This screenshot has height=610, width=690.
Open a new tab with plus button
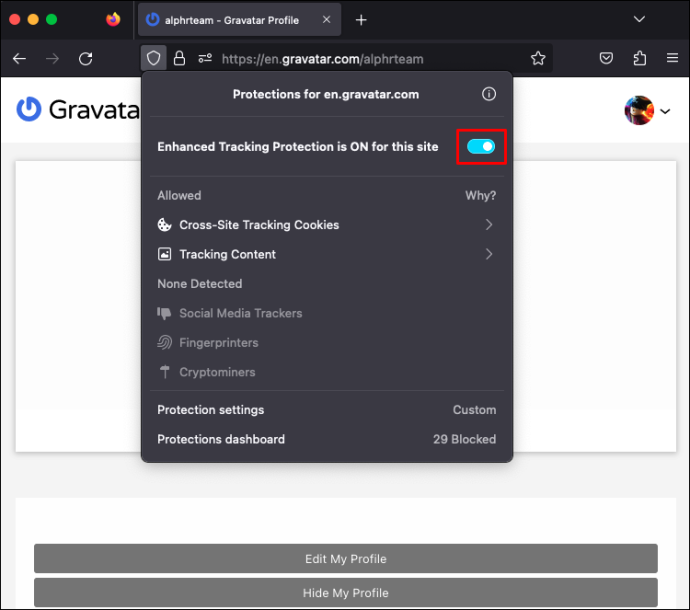361,20
